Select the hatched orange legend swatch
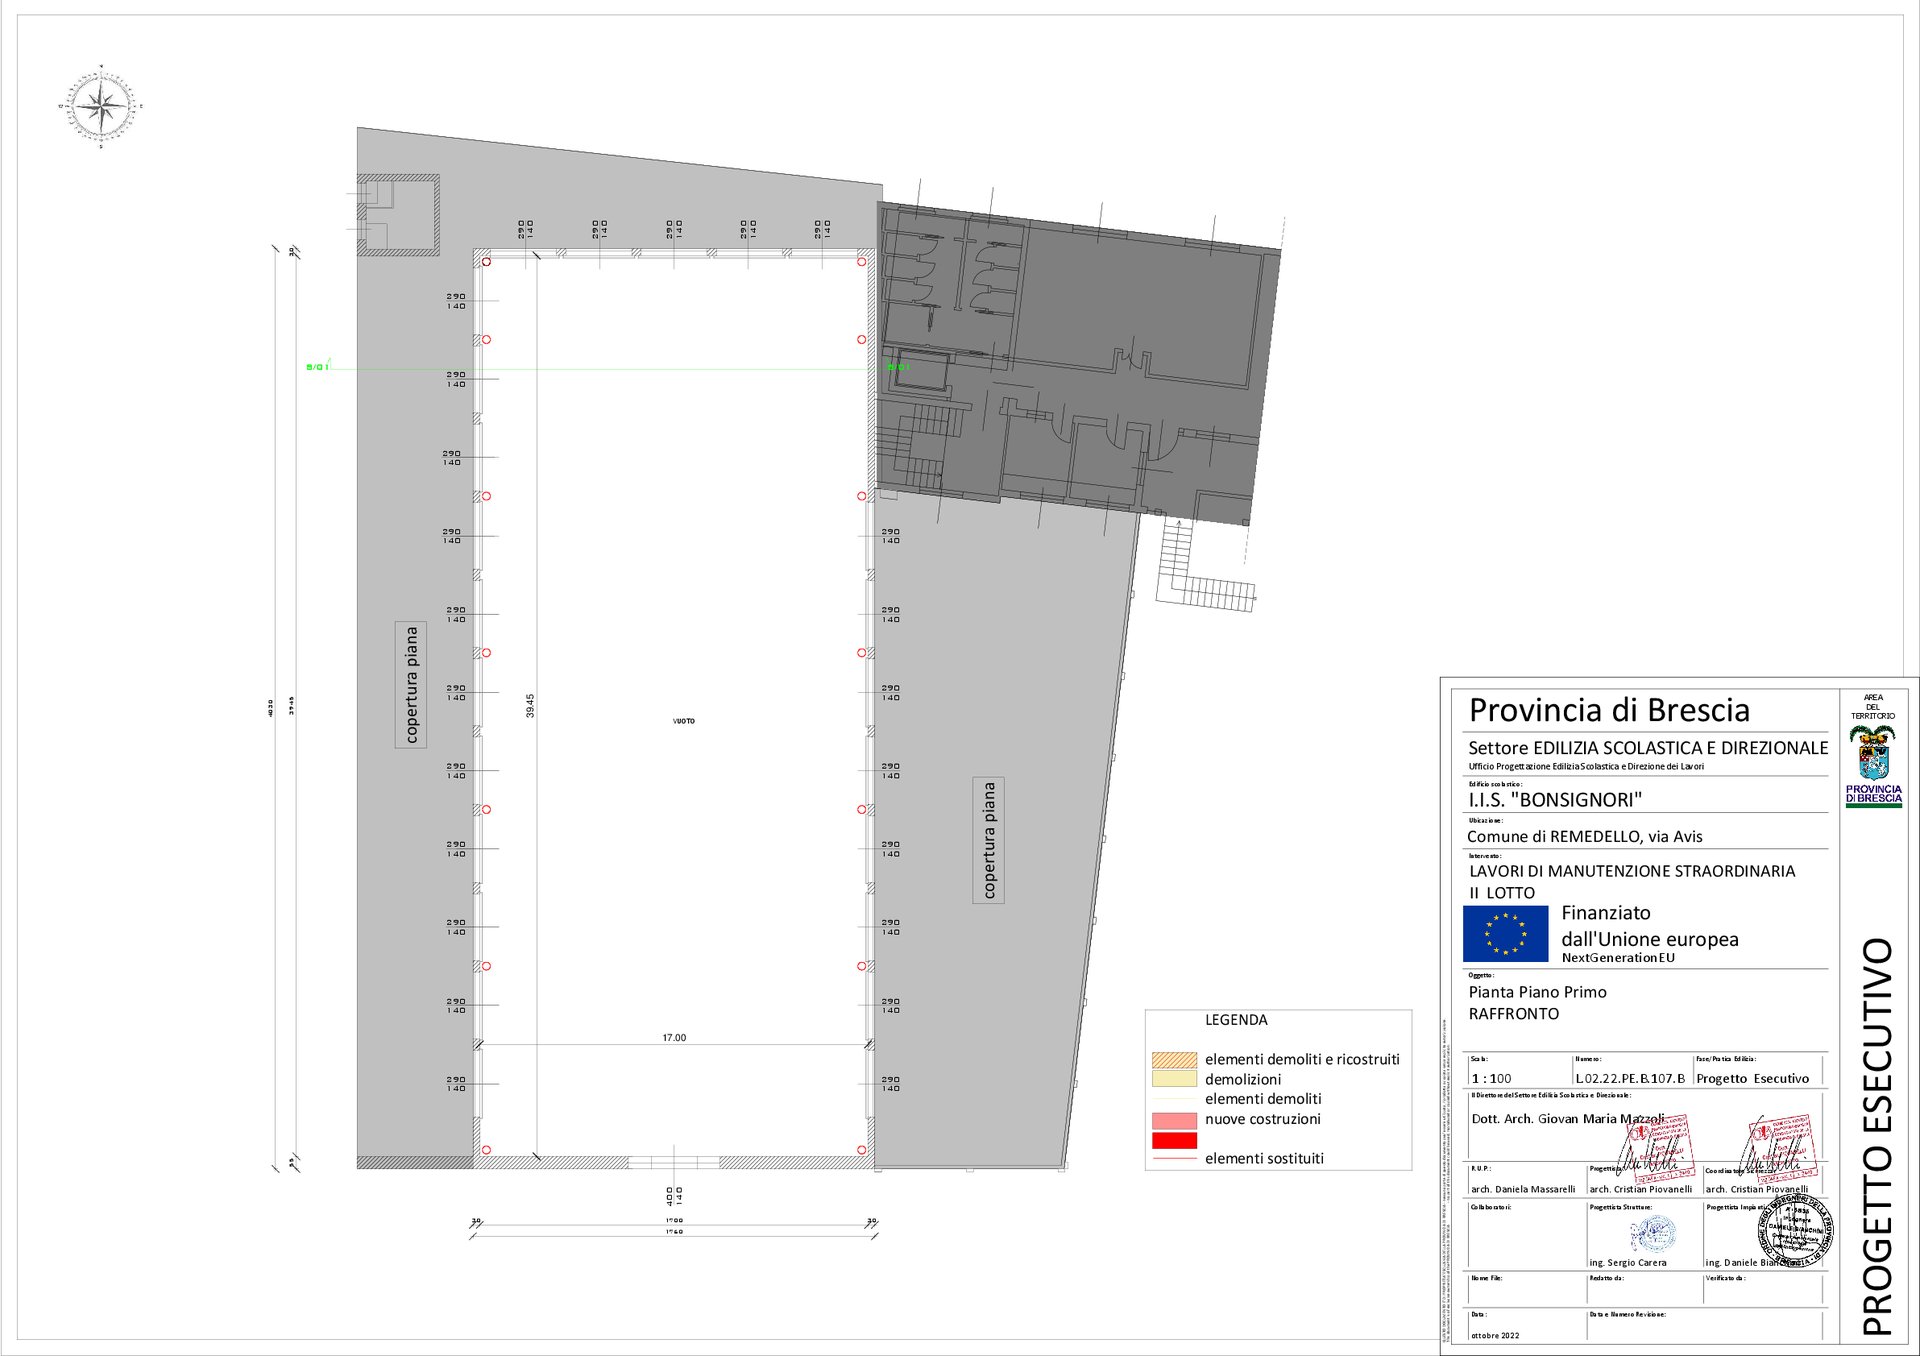1920x1356 pixels. pos(1174,1059)
